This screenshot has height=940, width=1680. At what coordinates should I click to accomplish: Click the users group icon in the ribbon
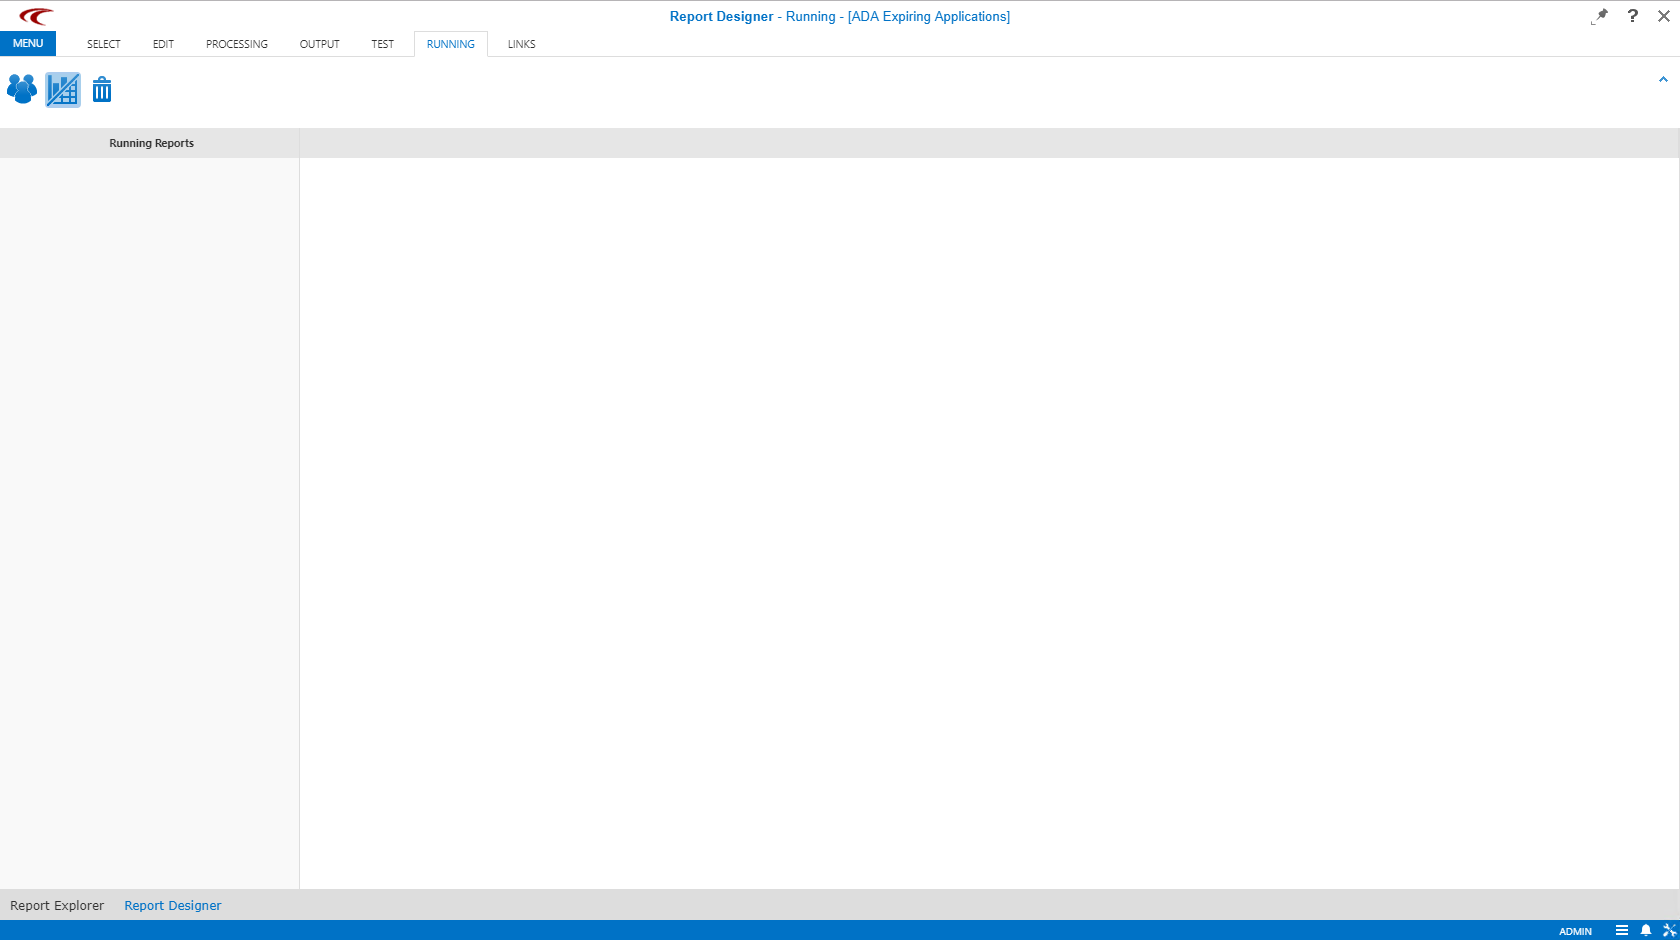click(22, 90)
